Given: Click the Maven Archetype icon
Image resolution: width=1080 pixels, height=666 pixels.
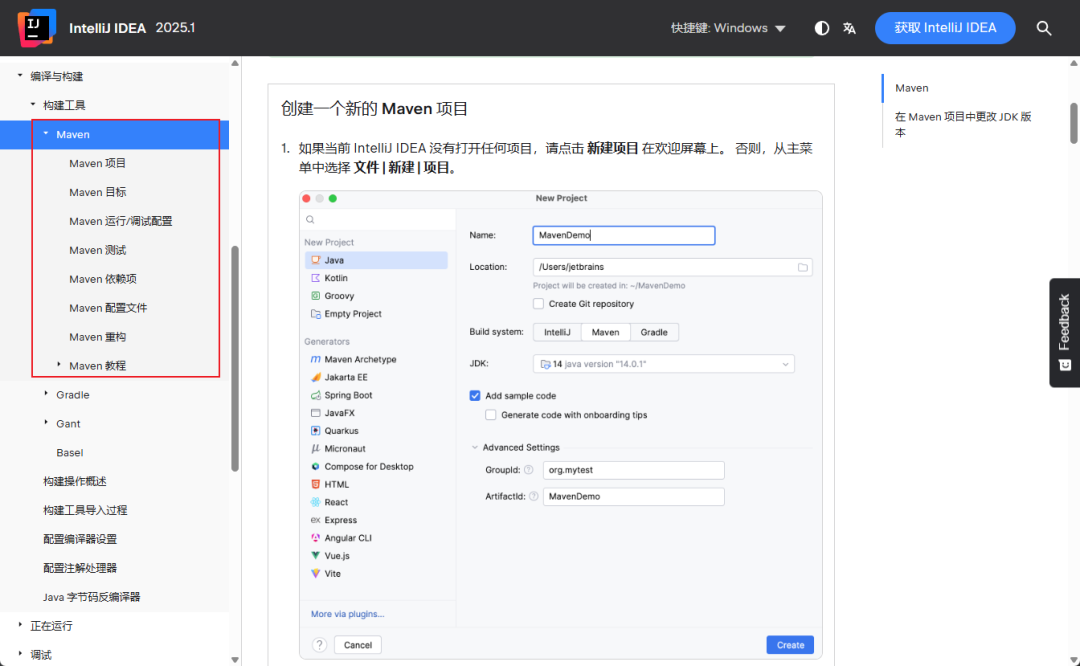Looking at the screenshot, I should point(315,360).
